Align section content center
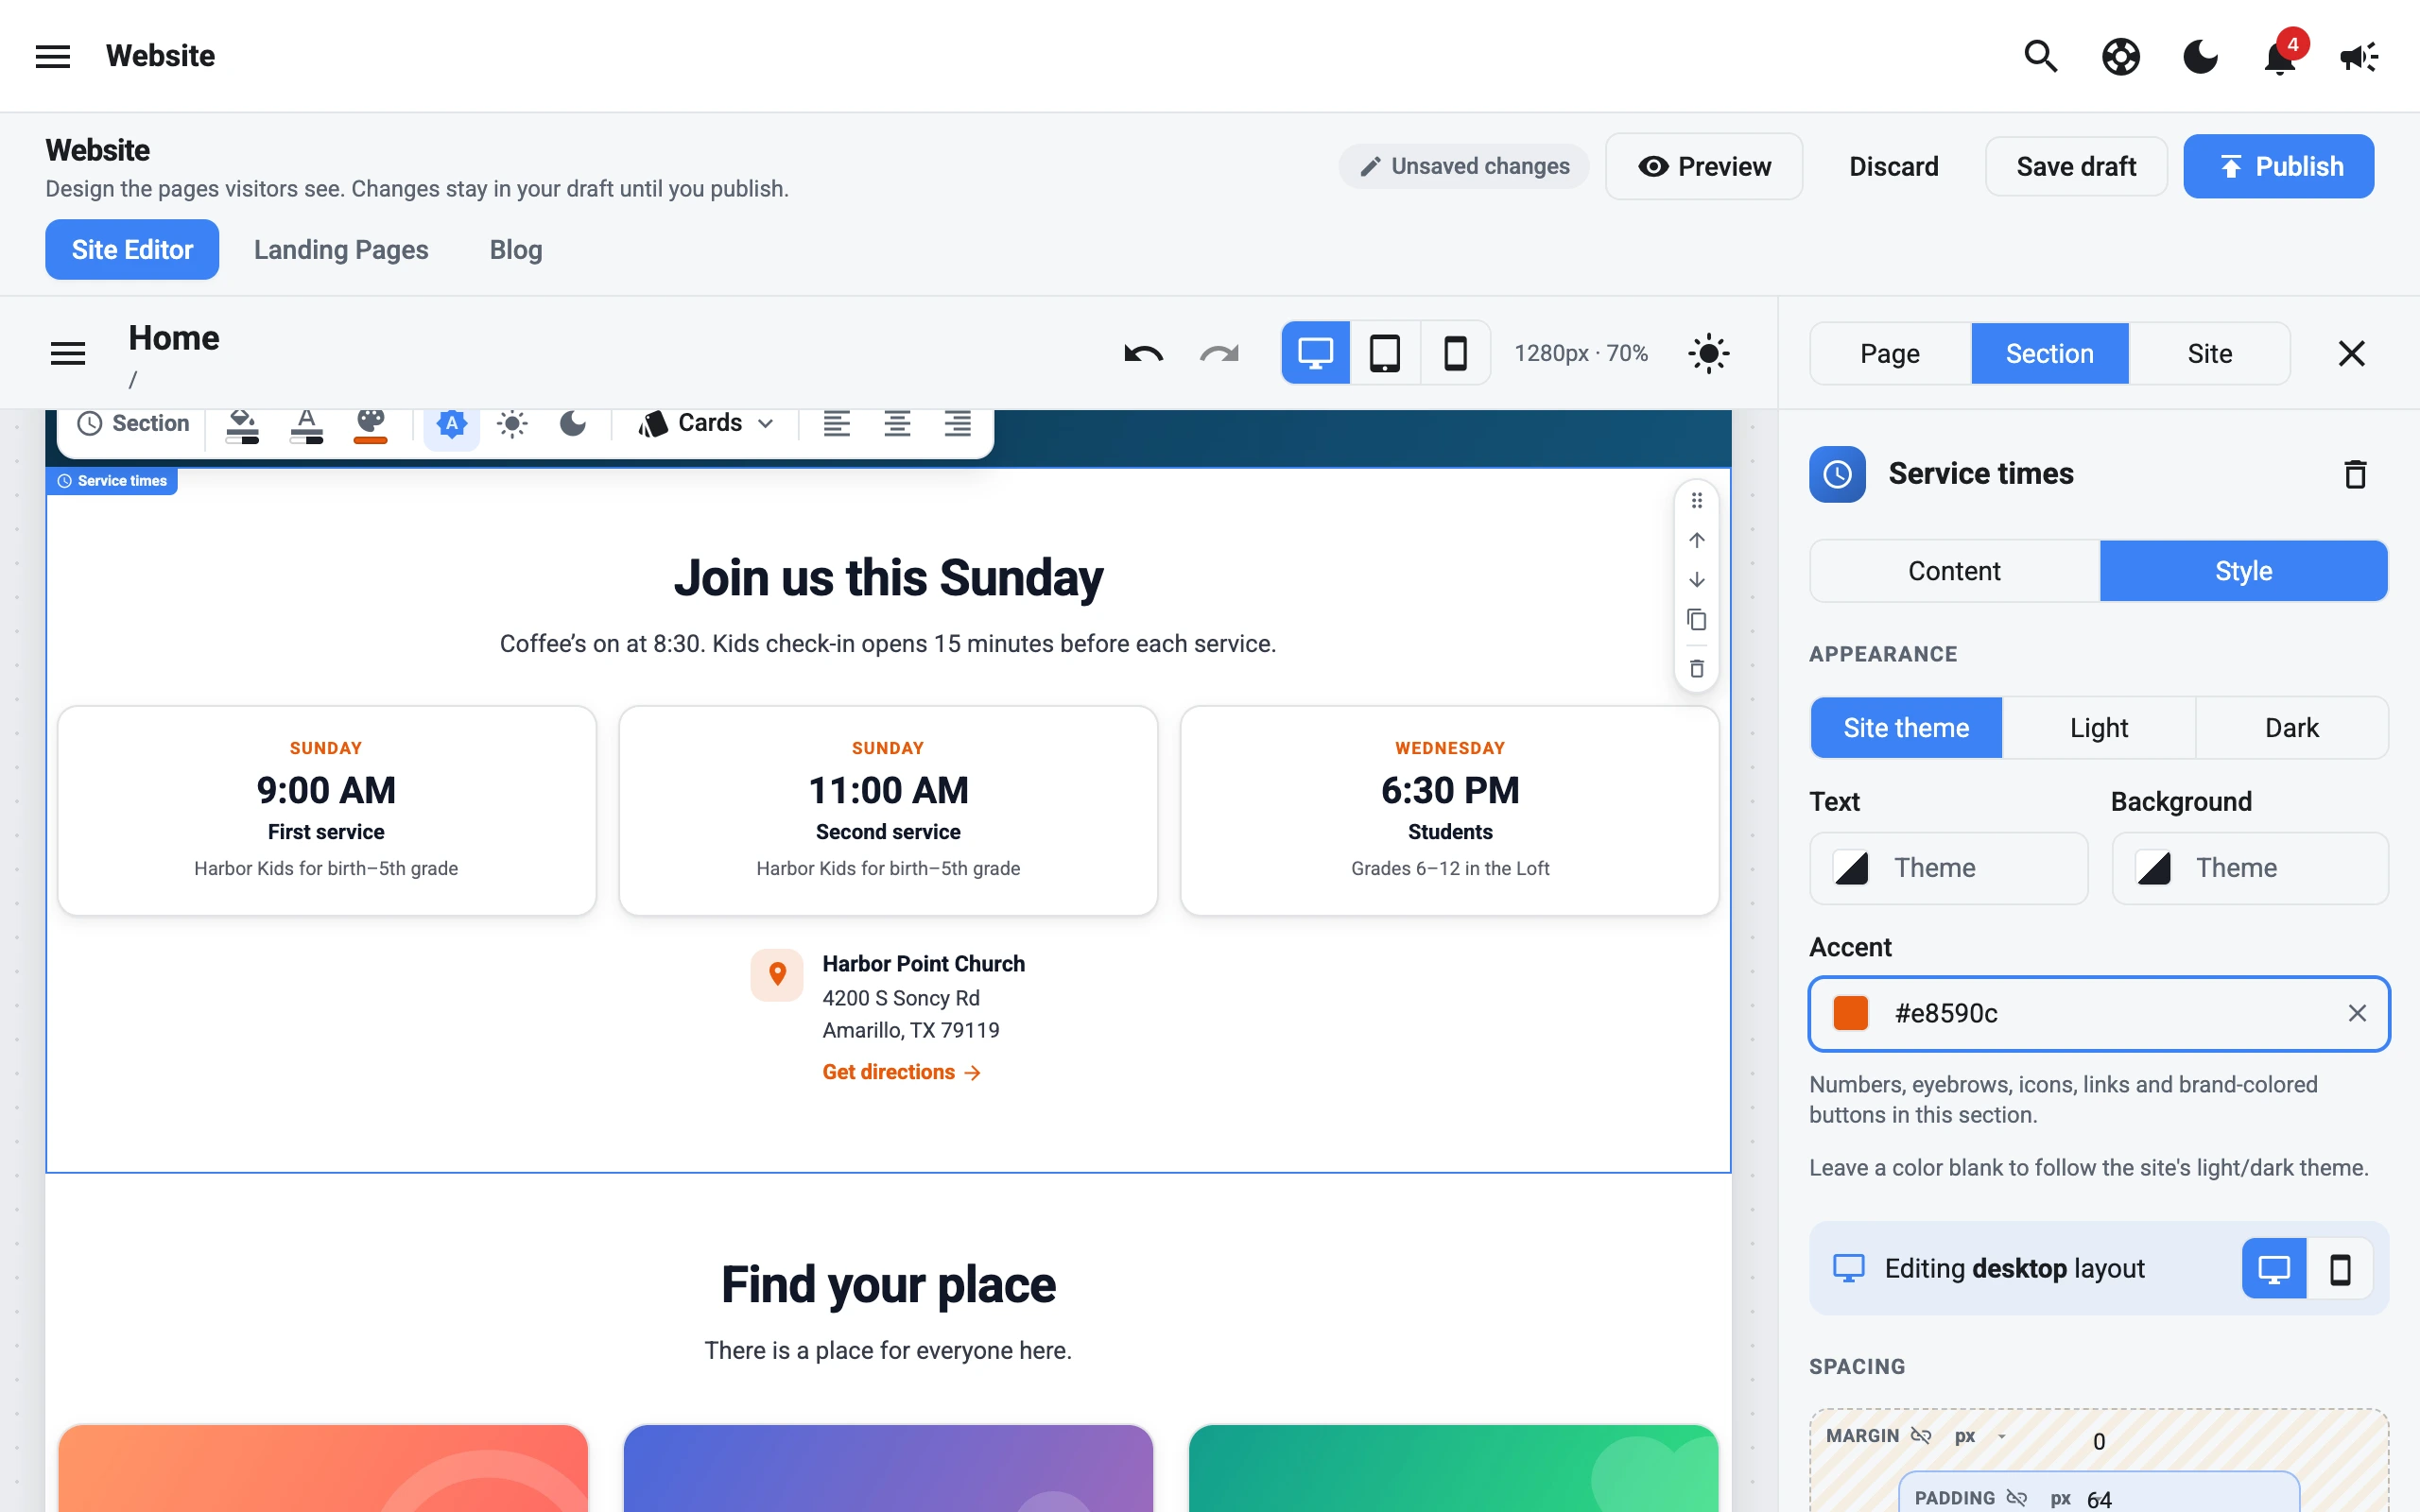The height and width of the screenshot is (1512, 2420). [897, 424]
